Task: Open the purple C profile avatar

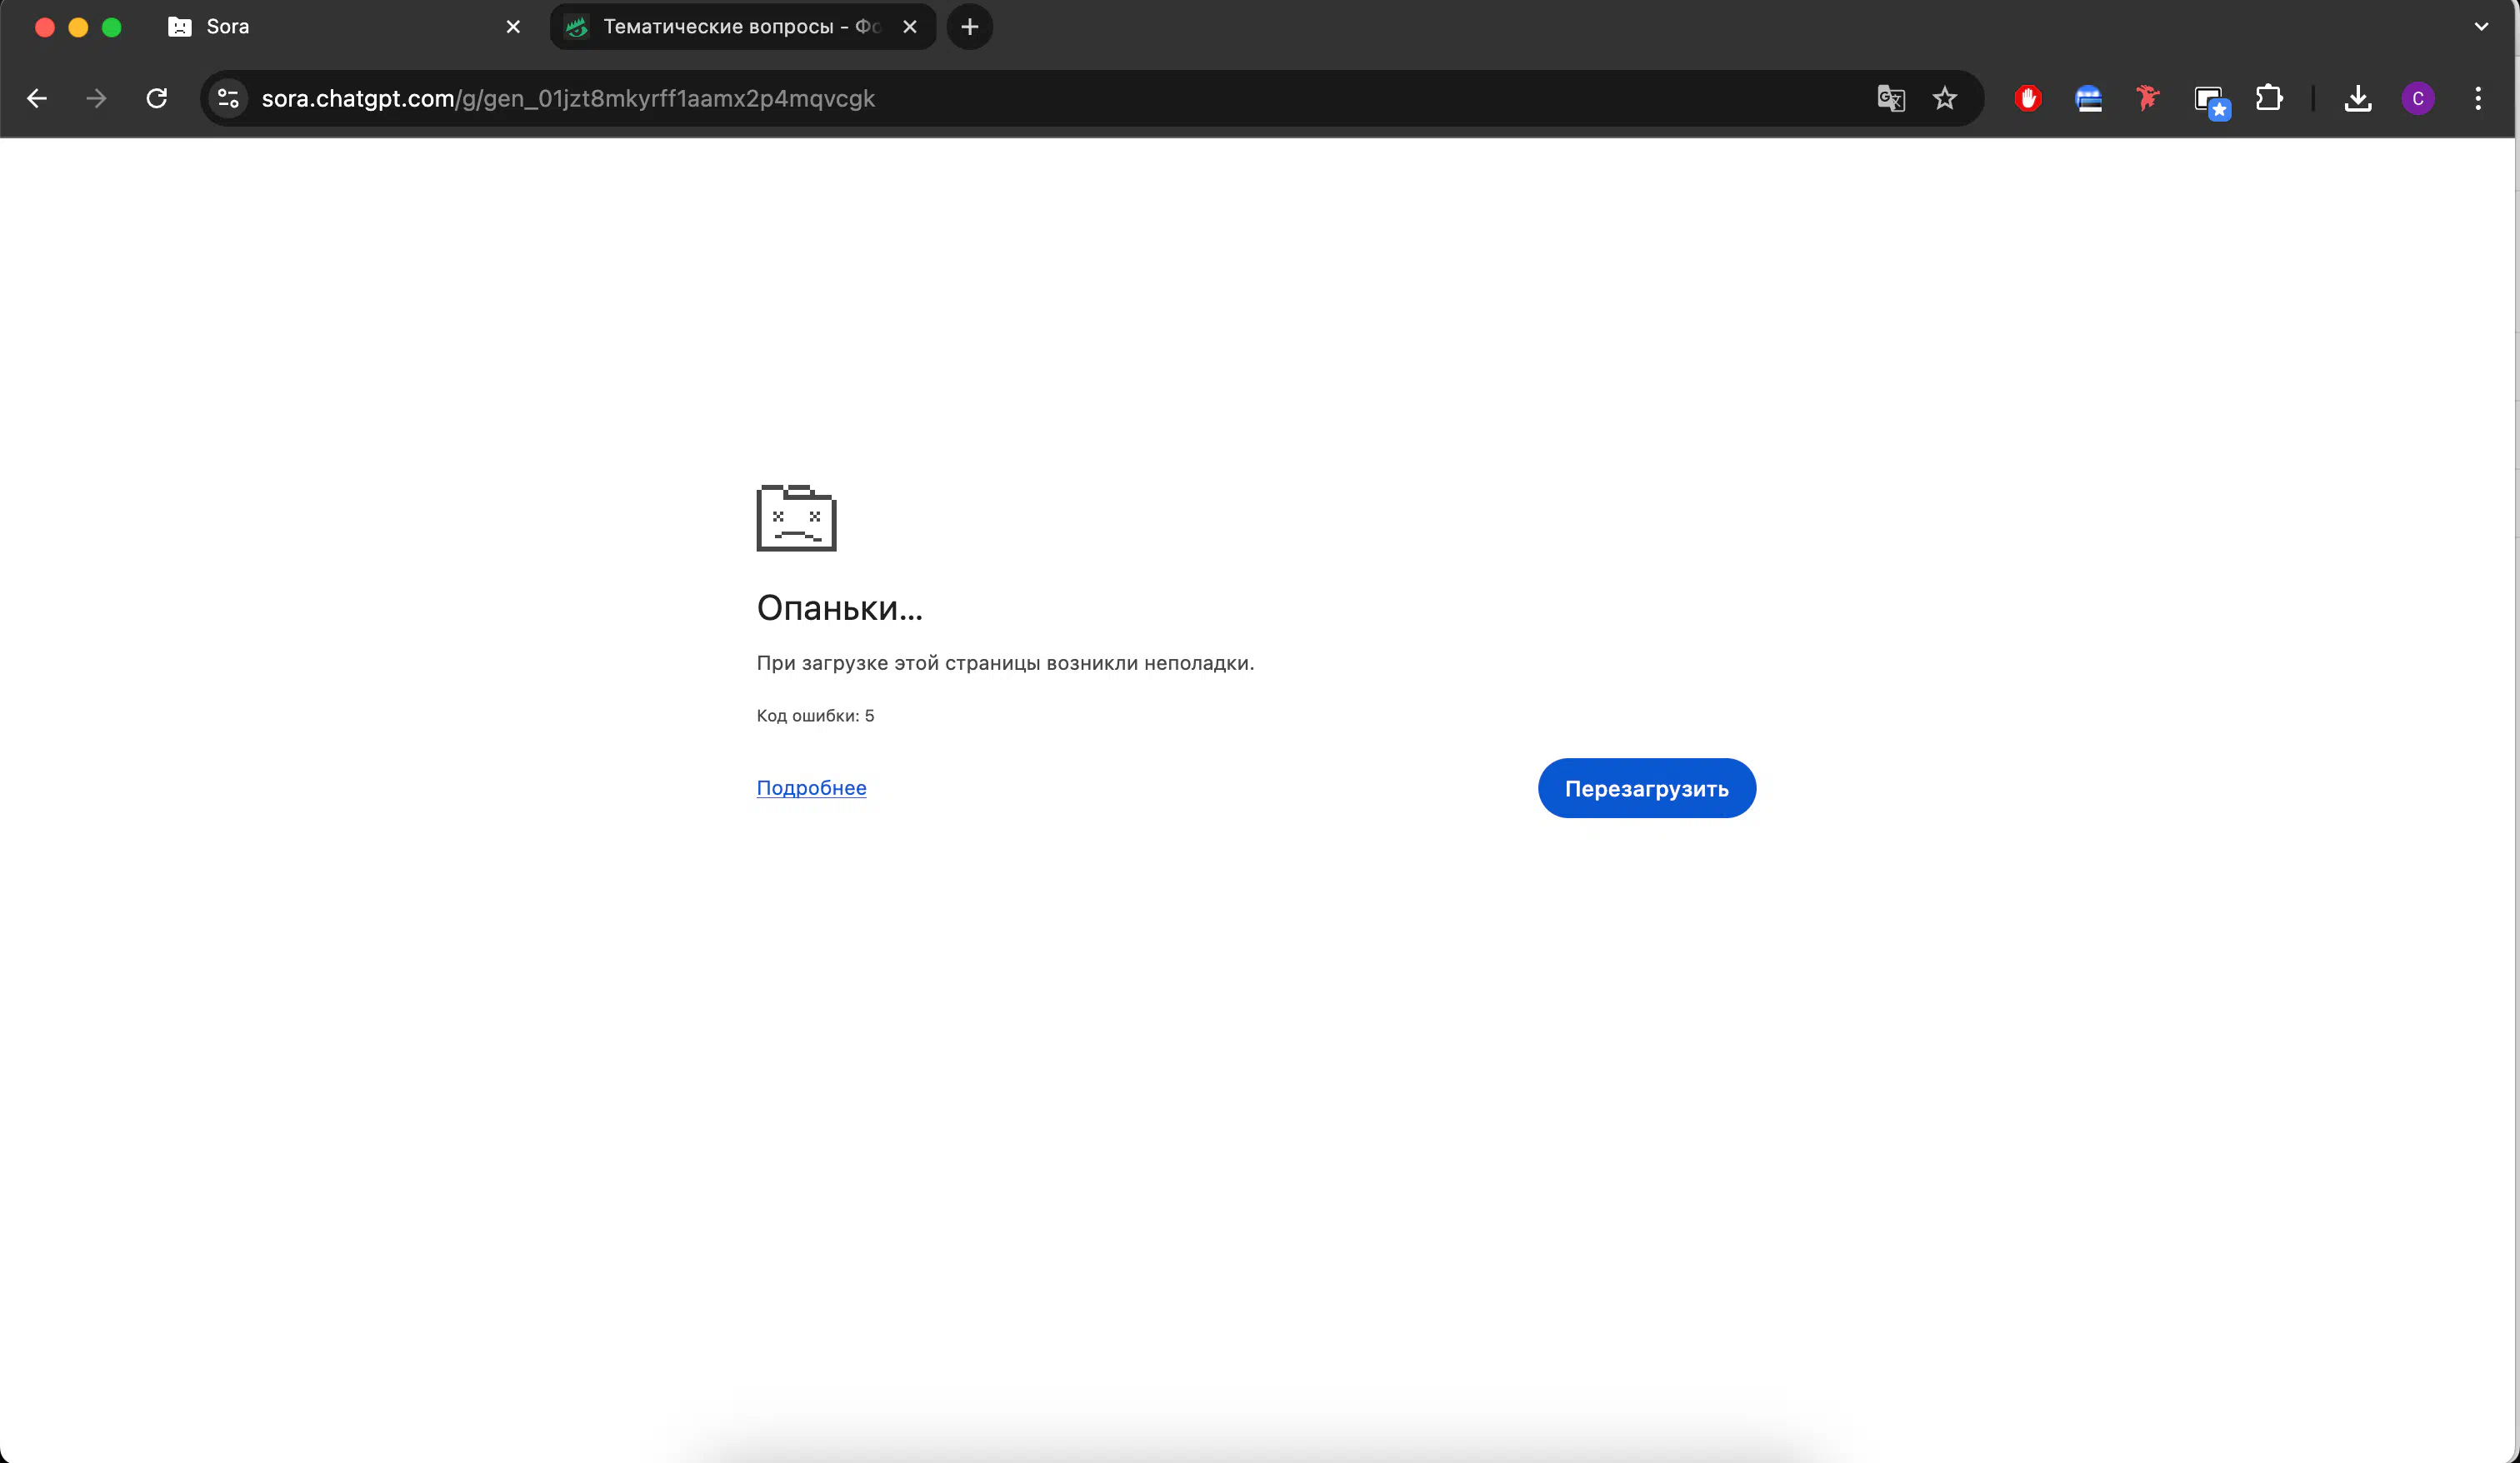Action: click(2417, 98)
